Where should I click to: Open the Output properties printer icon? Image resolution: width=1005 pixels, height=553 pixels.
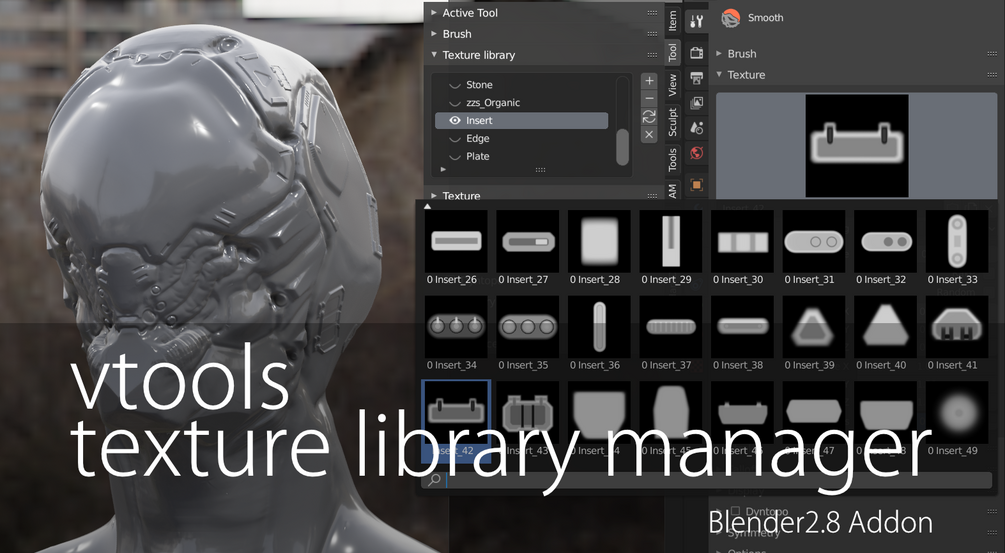696,78
